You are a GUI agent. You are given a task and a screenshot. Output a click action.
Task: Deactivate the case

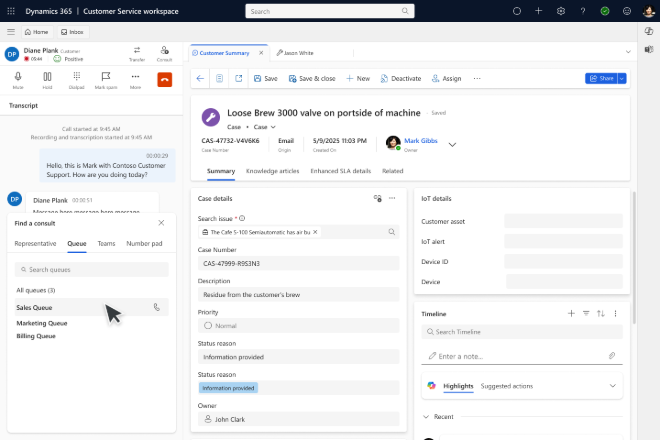pyautogui.click(x=401, y=79)
